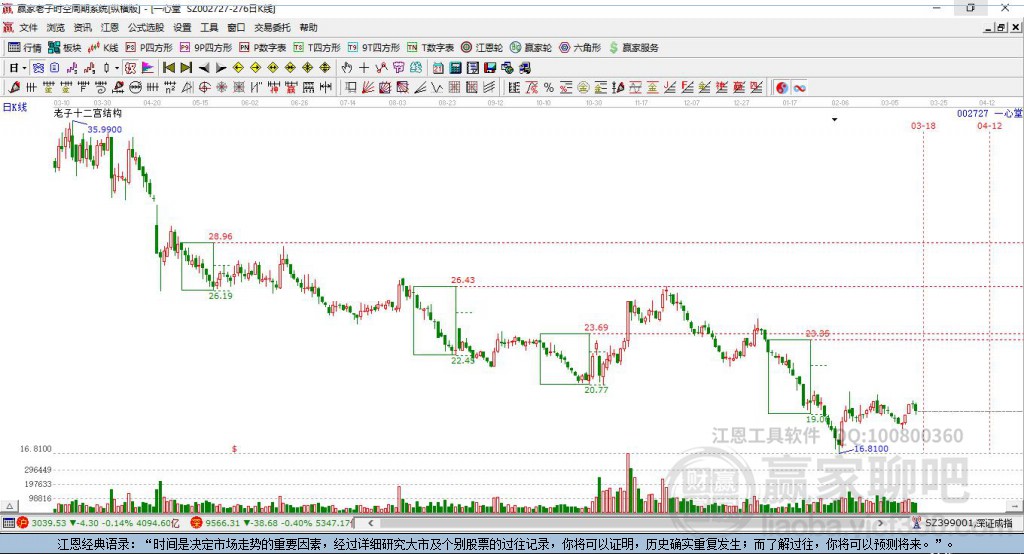The height and width of the screenshot is (554, 1024).
Task: Step chart left with black left-arrow icon
Action: [x=204, y=67]
